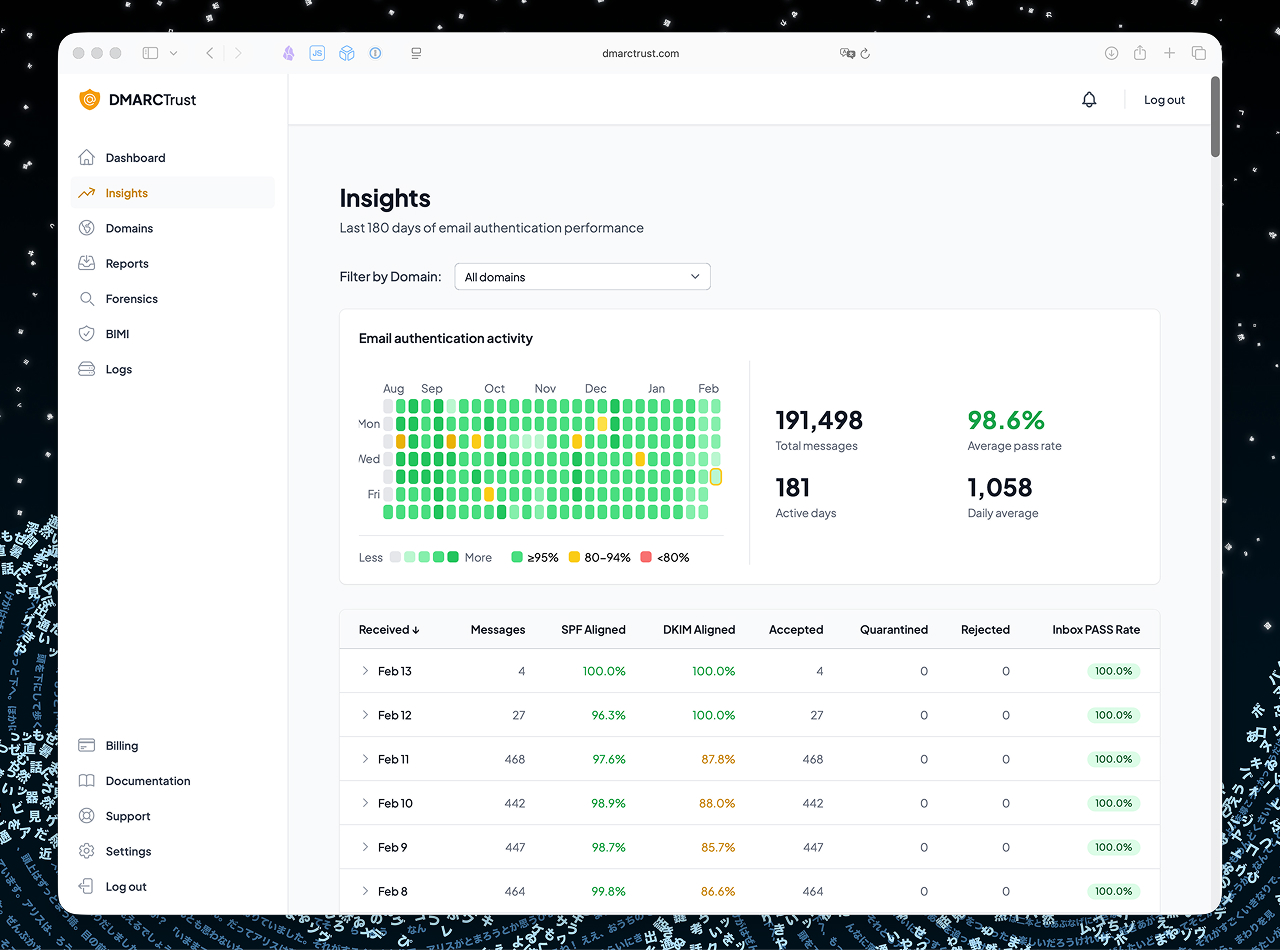1280x950 pixels.
Task: Click the Settings gear icon
Action: click(x=88, y=851)
